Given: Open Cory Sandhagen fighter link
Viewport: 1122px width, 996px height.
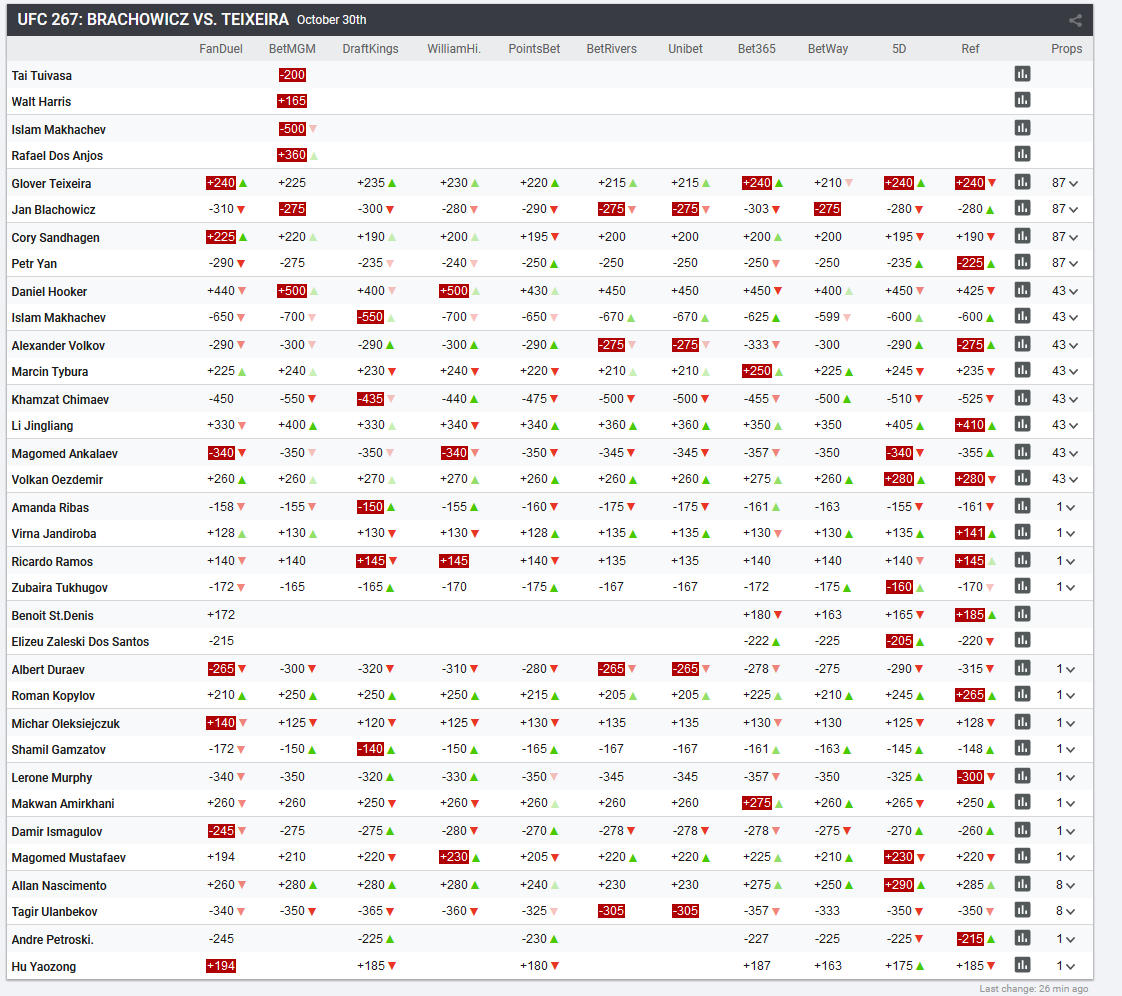Looking at the screenshot, I should tap(56, 238).
